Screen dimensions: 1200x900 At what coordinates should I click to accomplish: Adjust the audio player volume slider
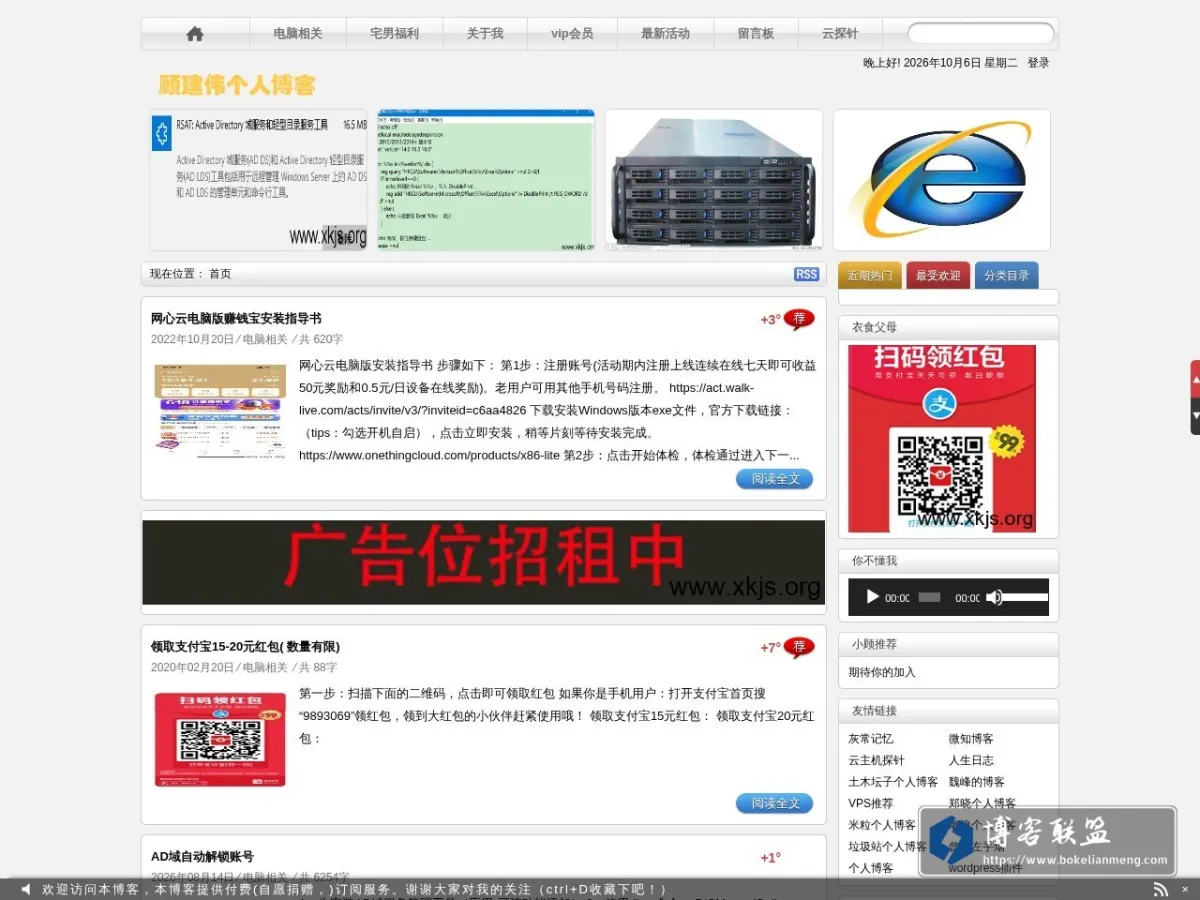click(1026, 598)
